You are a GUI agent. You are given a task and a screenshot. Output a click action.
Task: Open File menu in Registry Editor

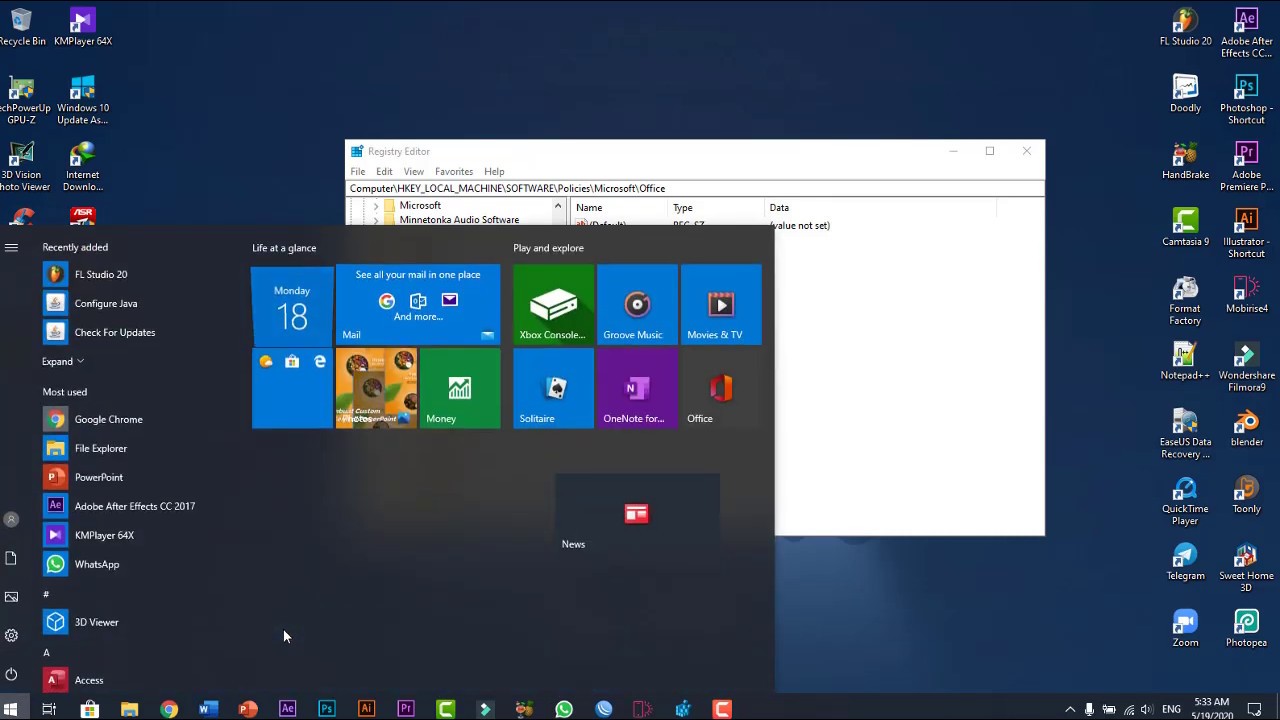tap(357, 171)
